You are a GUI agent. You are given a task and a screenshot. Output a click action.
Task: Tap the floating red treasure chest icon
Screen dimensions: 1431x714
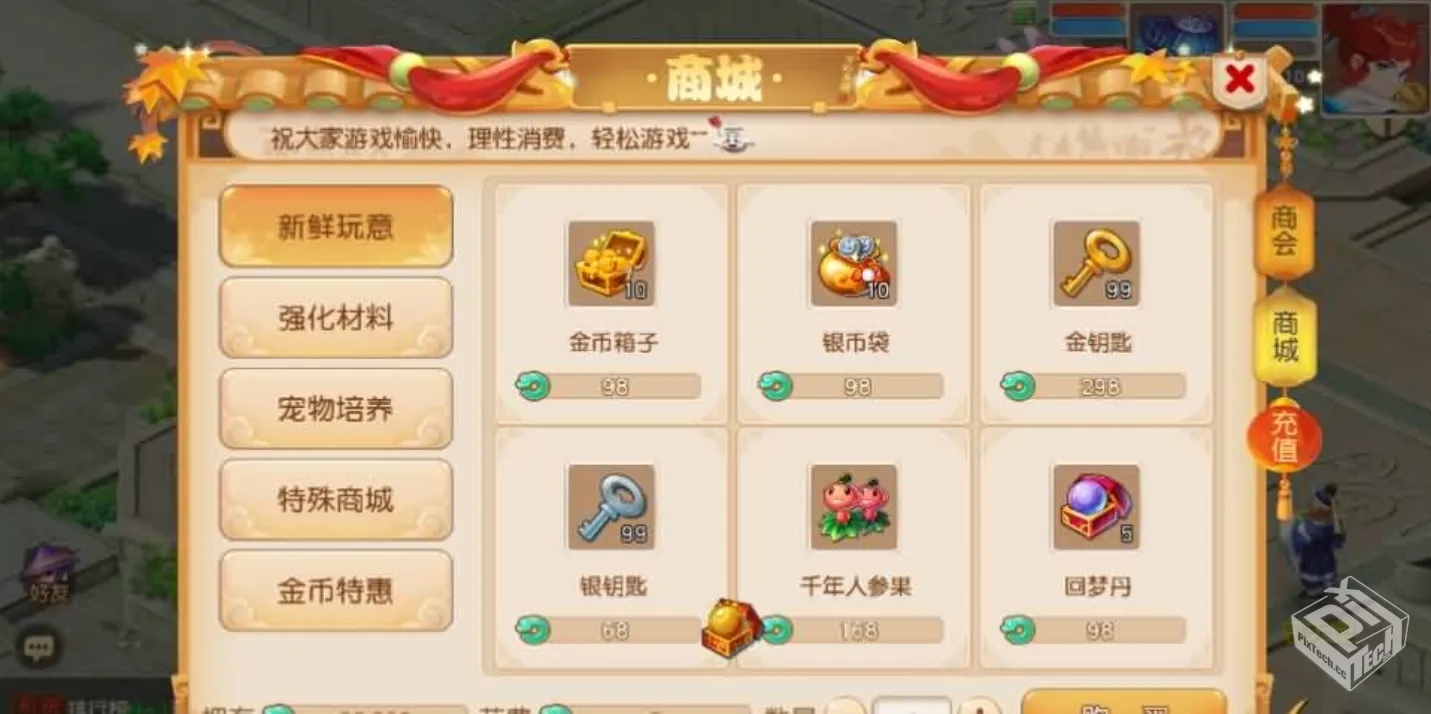coord(731,628)
